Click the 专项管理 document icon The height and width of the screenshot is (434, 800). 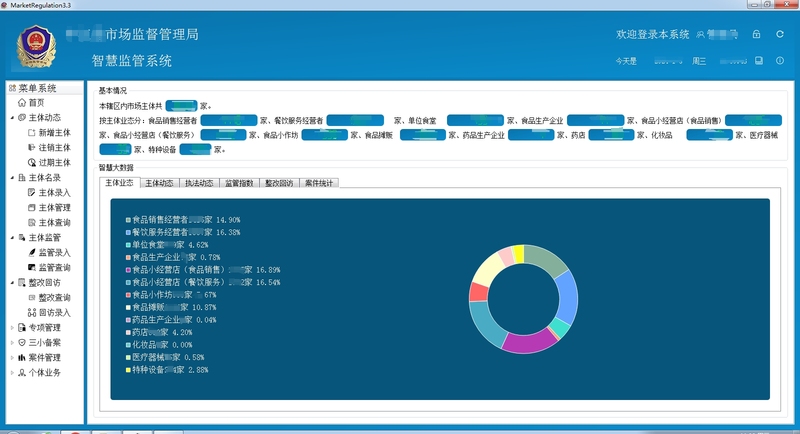22,327
